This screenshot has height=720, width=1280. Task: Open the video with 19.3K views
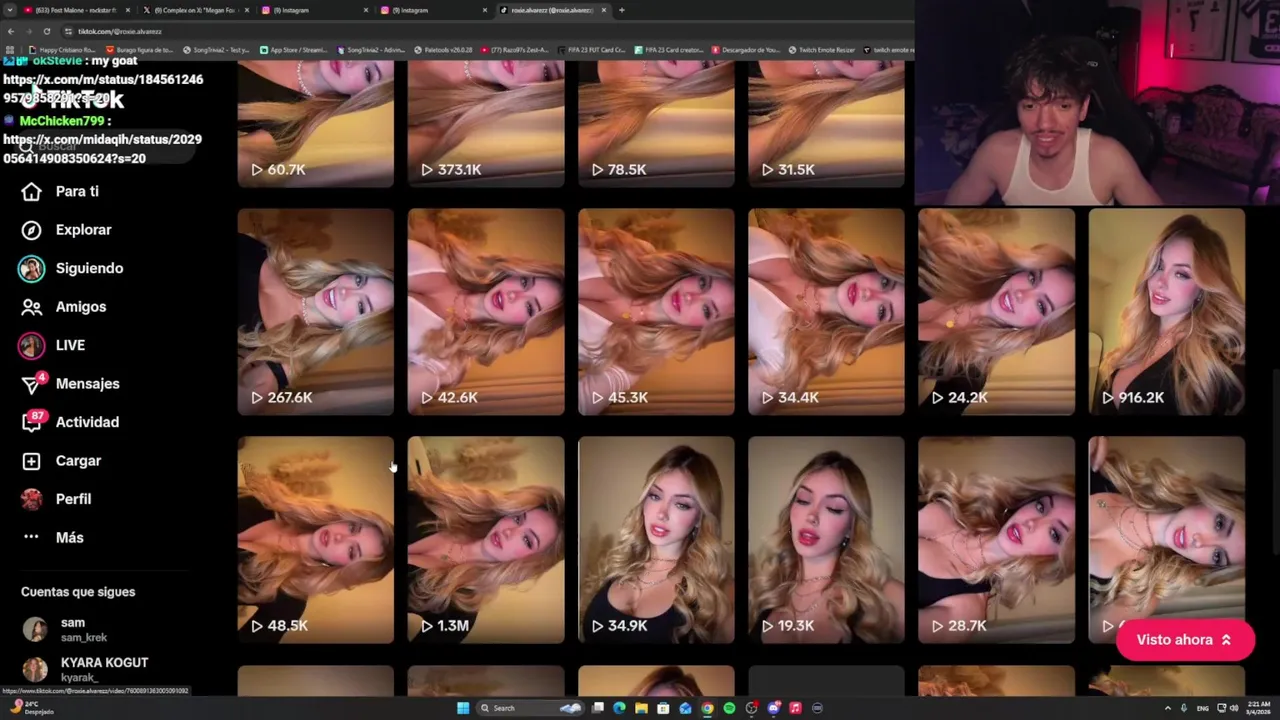[x=826, y=539]
